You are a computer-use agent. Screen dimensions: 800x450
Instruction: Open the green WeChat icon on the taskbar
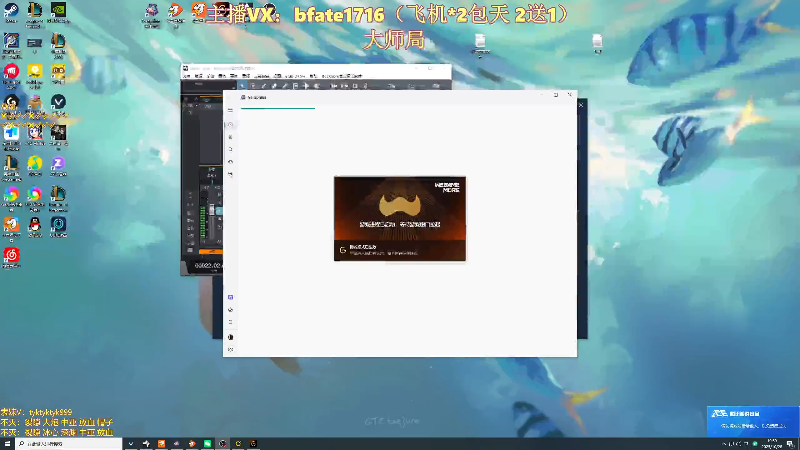[x=207, y=444]
